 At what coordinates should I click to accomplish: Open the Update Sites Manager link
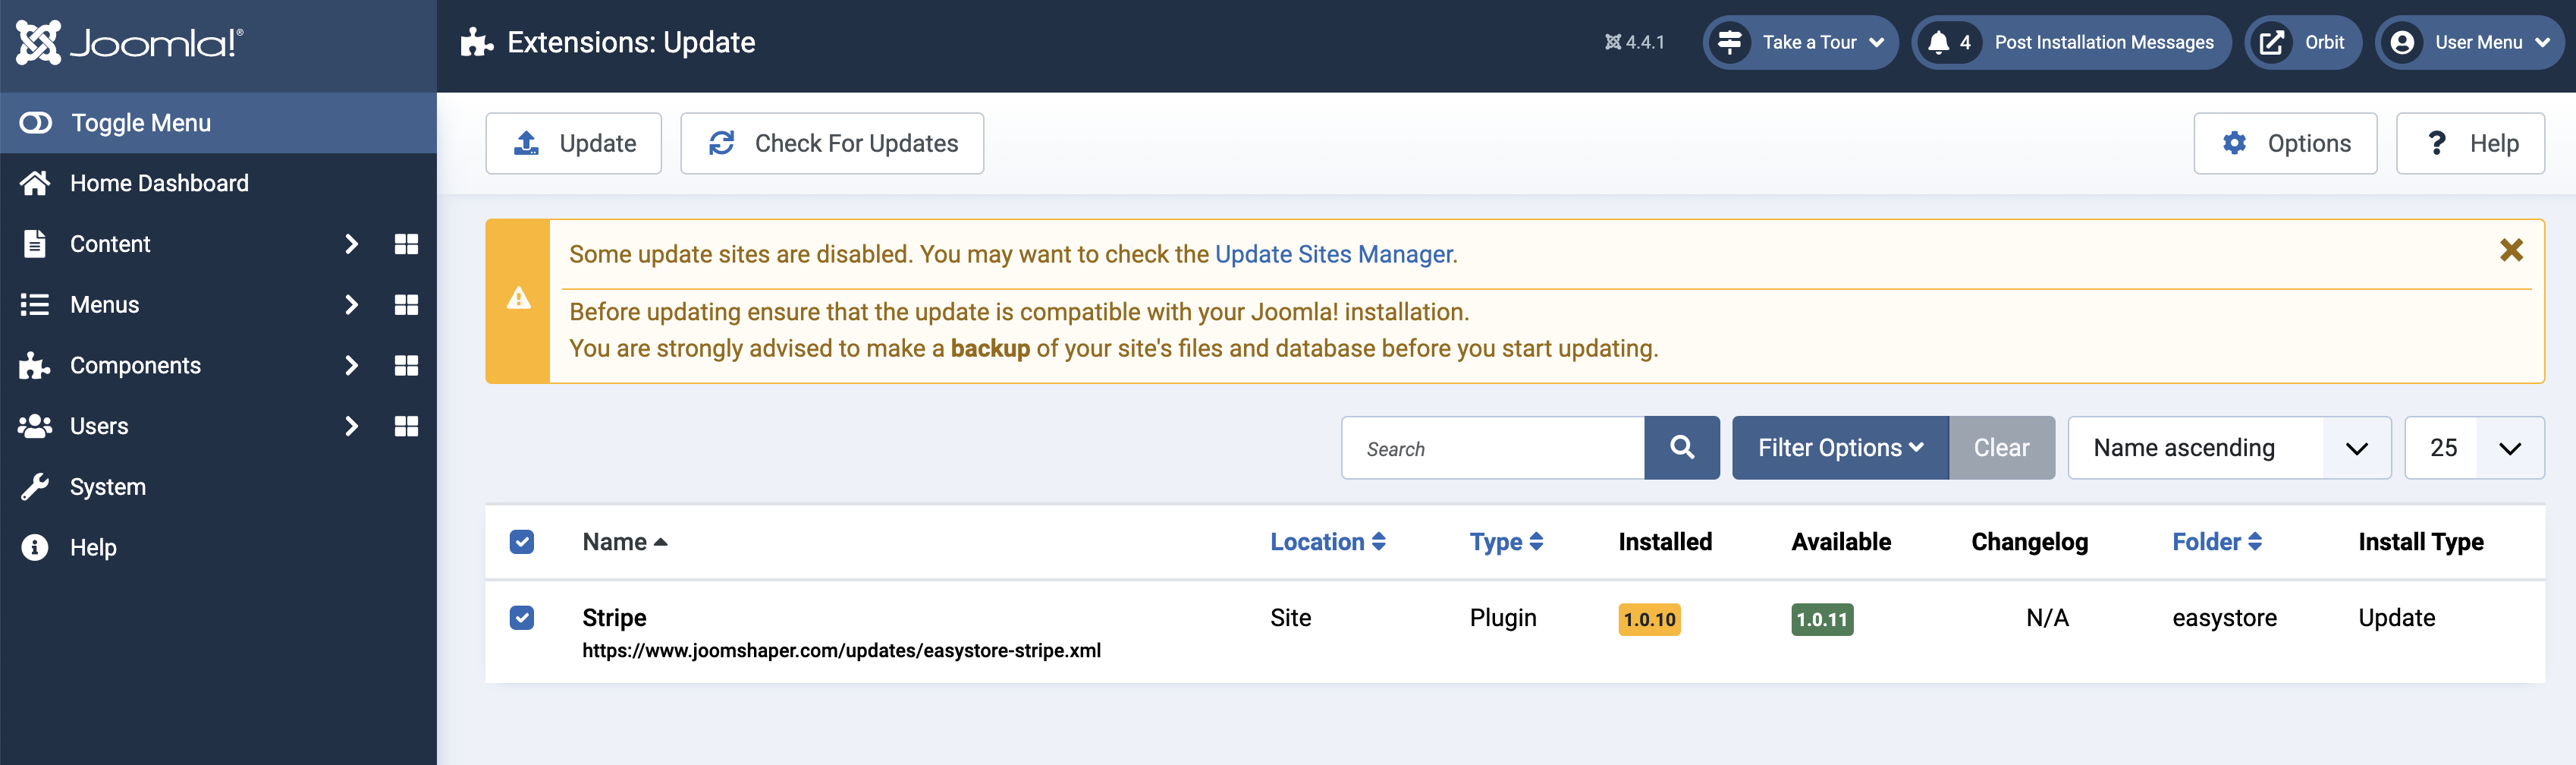[x=1333, y=254]
